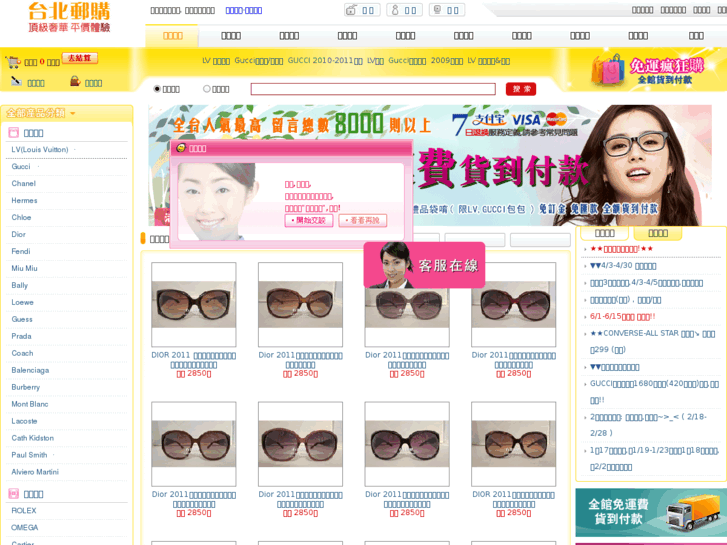Open Mont Blanc brand in sidebar

coord(30,404)
